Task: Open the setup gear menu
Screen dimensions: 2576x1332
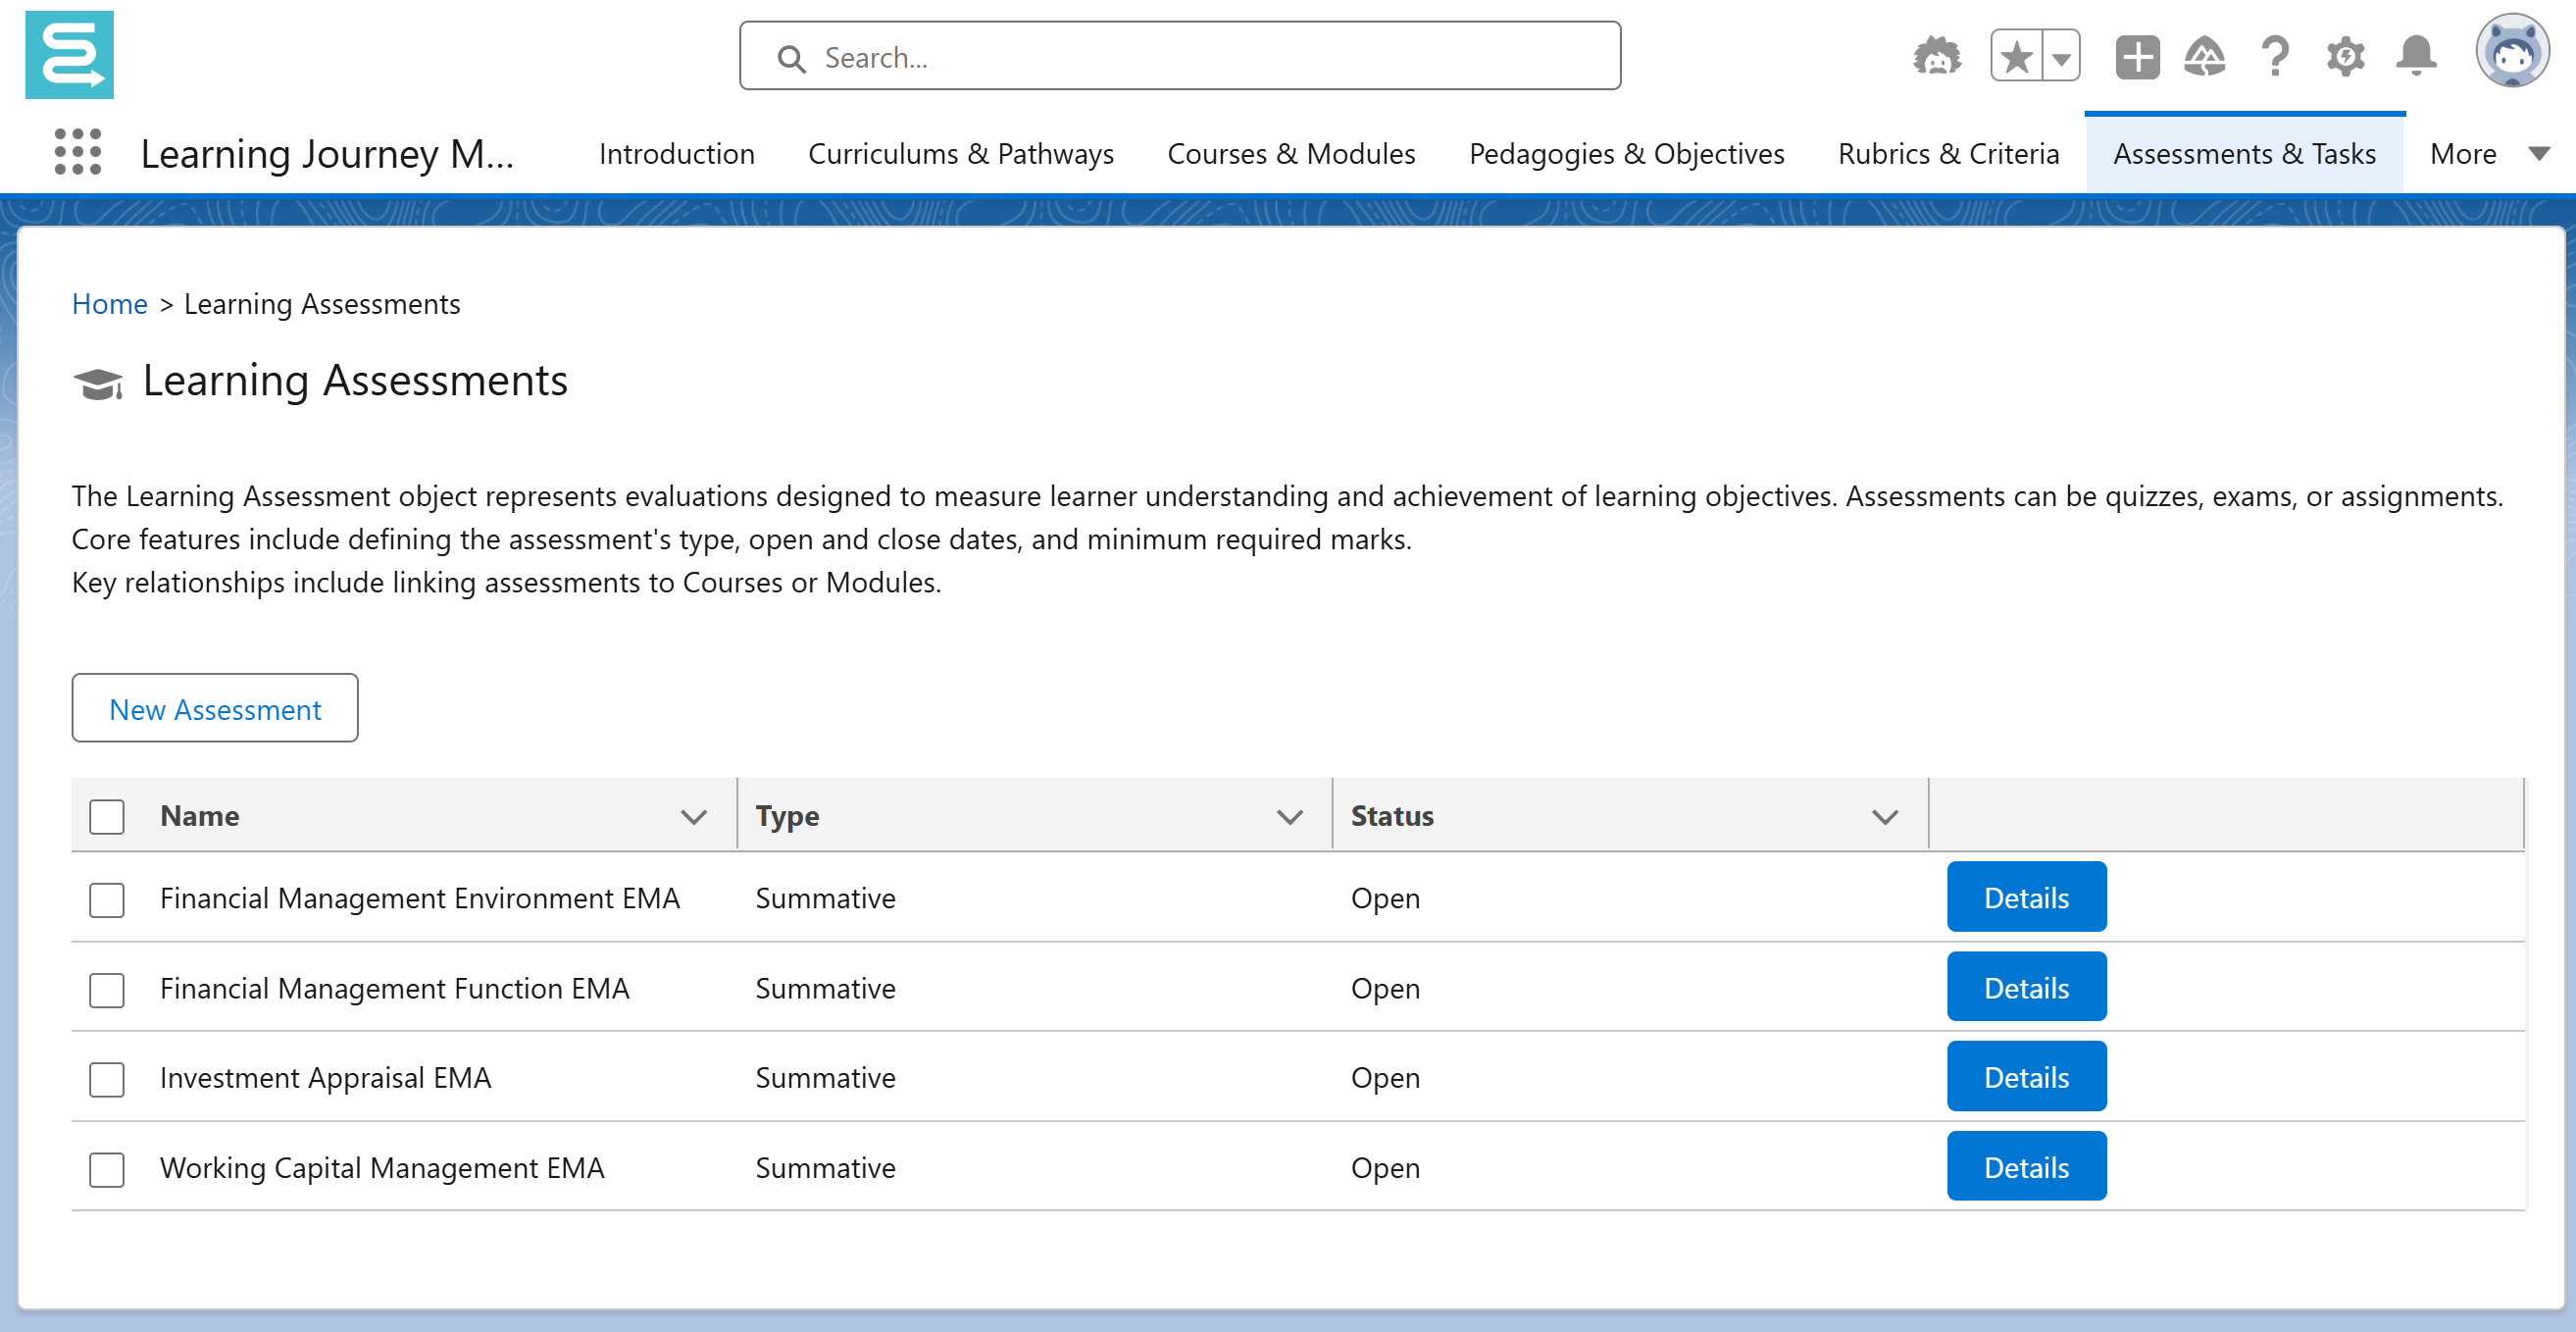Action: (x=2344, y=56)
